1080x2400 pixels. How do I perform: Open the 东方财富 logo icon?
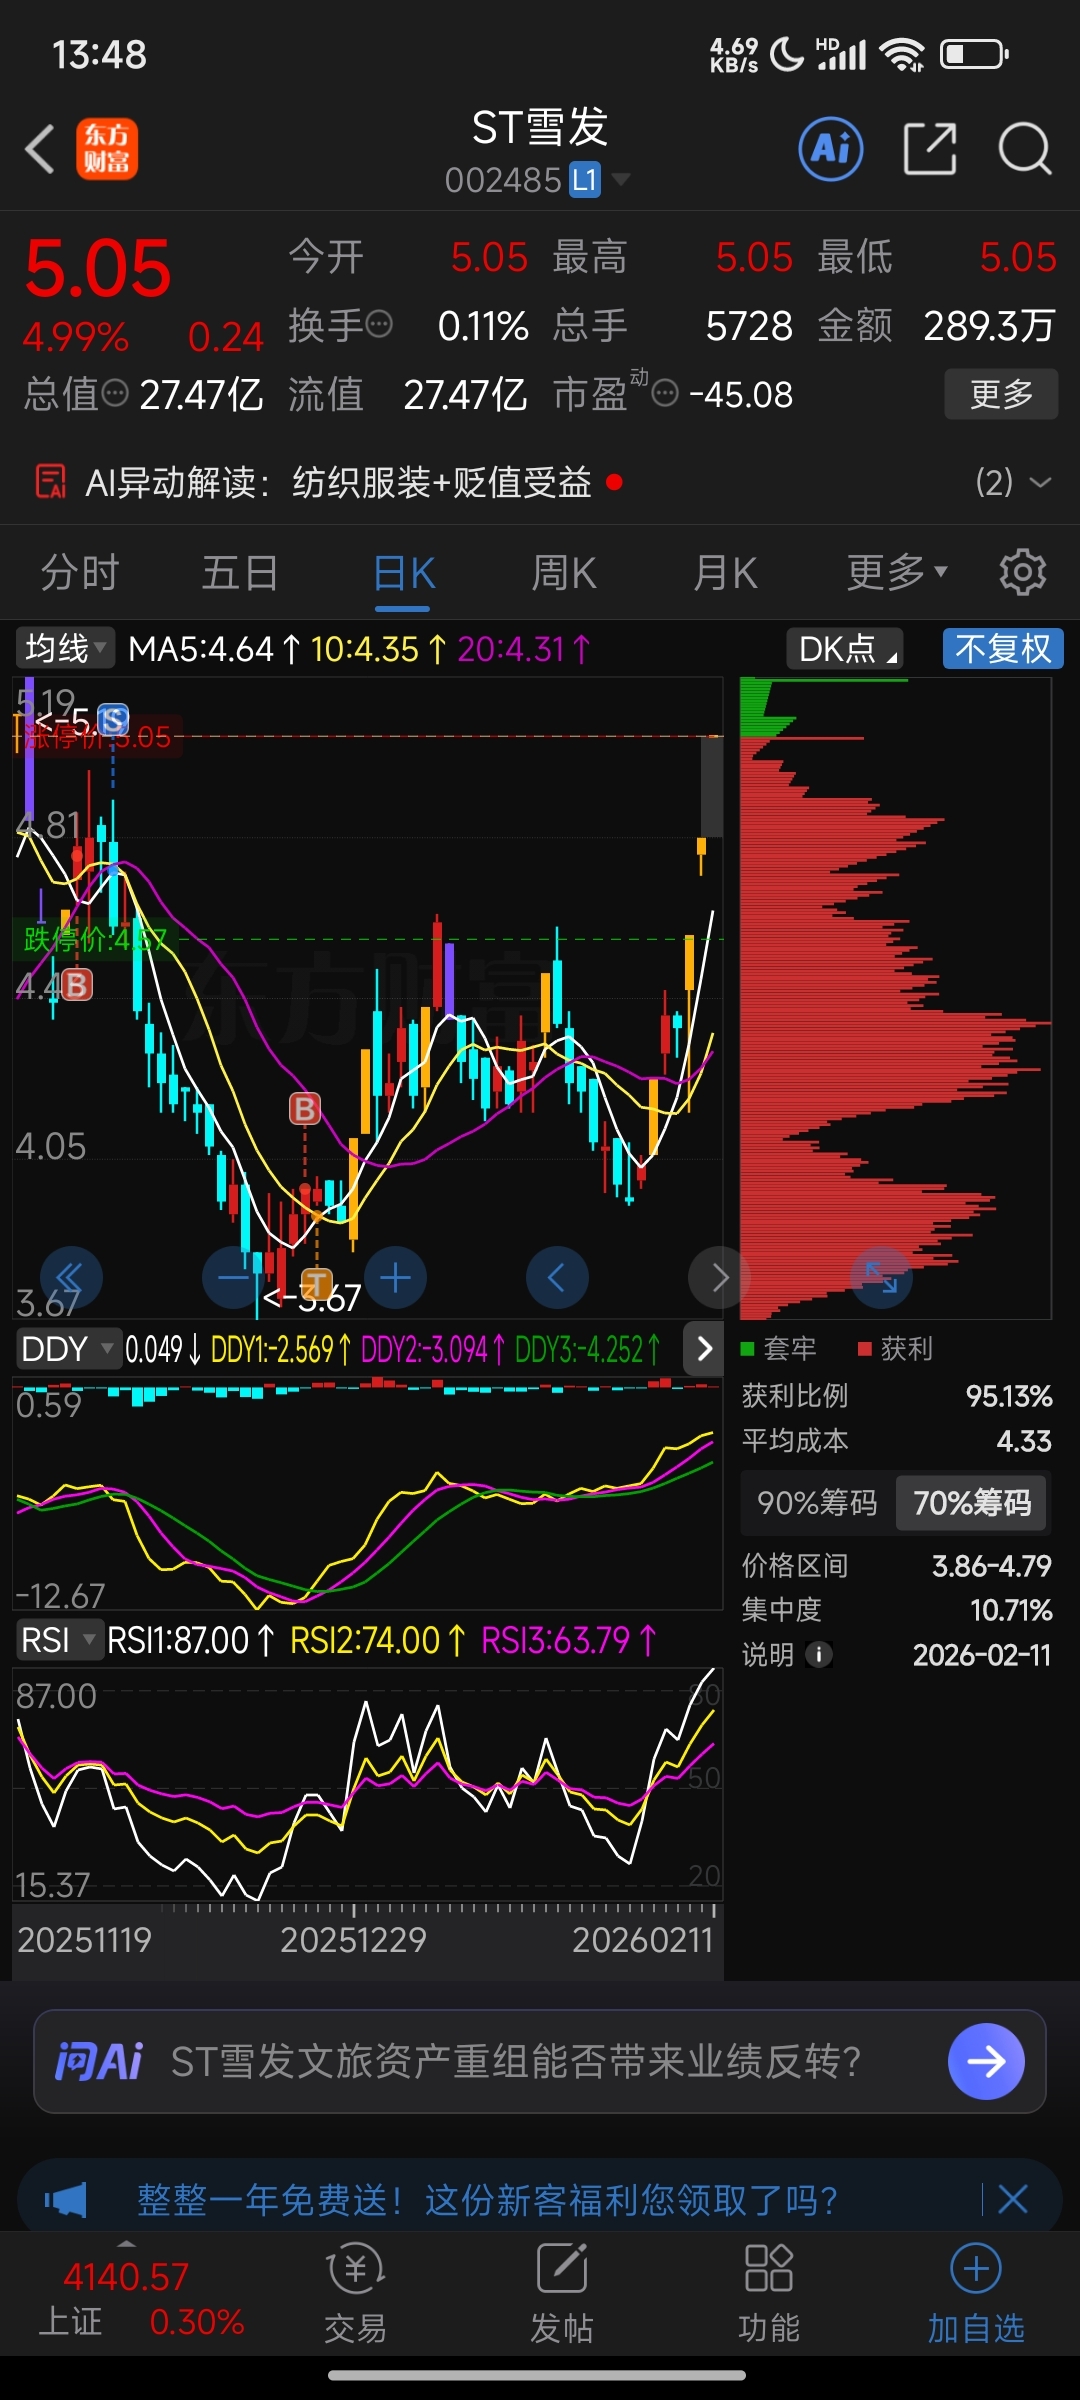point(107,150)
